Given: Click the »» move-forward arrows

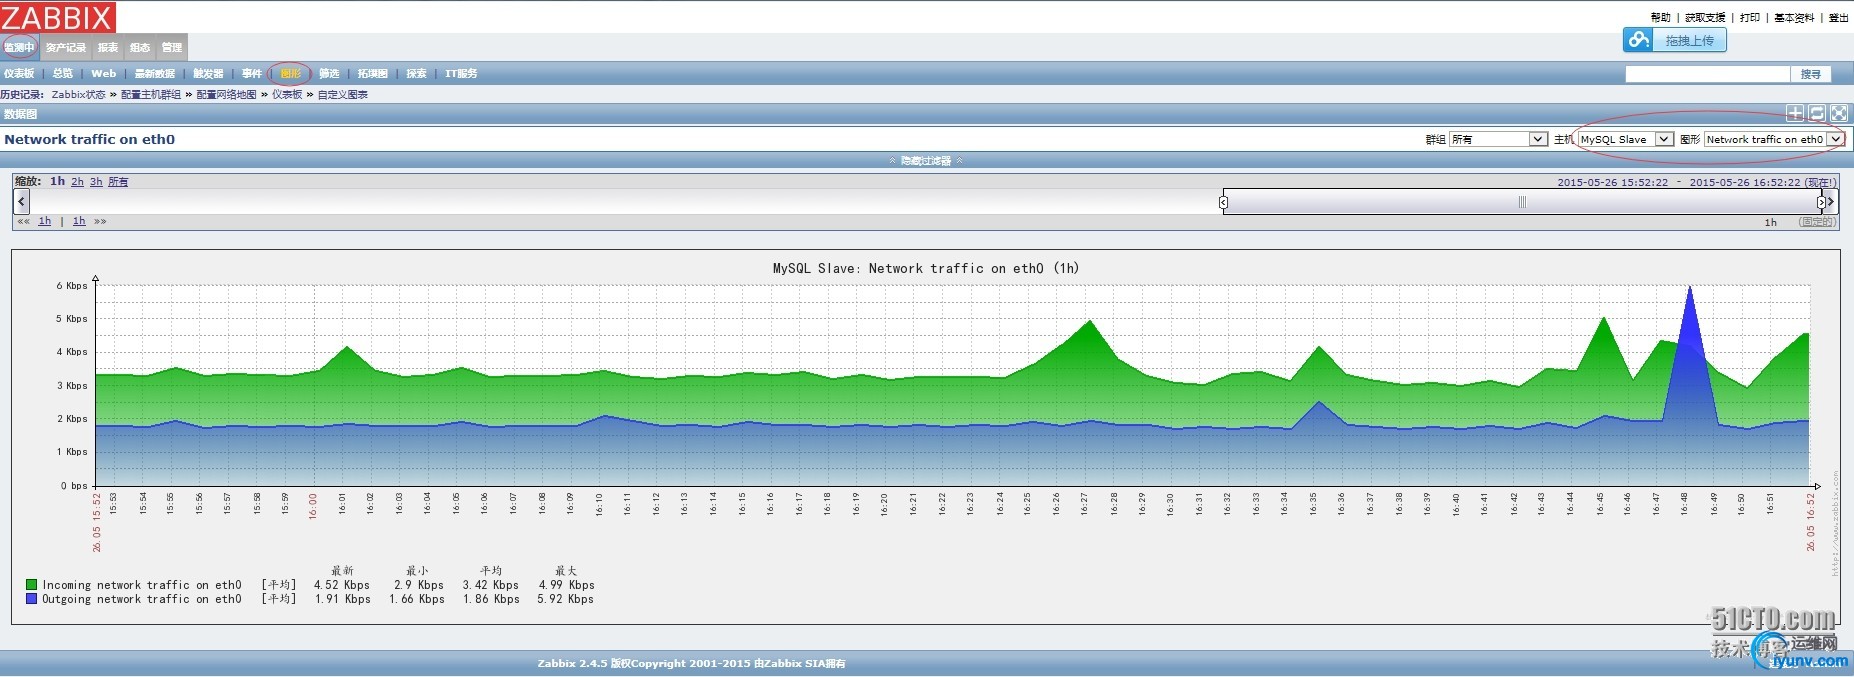Looking at the screenshot, I should pos(100,222).
